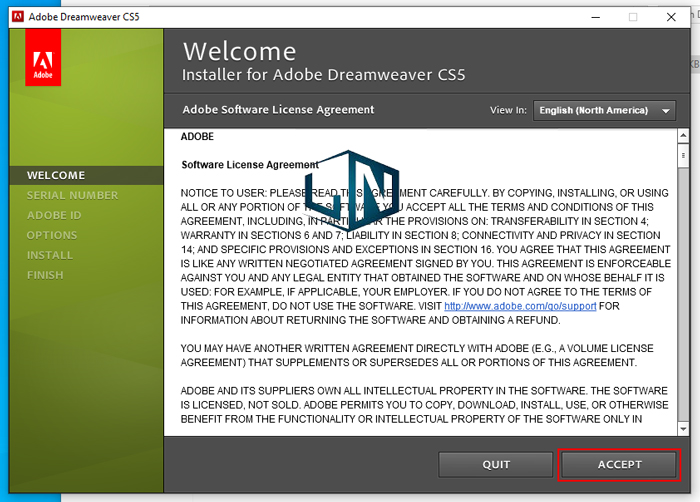Close the Adobe Dreamweaver CS5 window

671,17
